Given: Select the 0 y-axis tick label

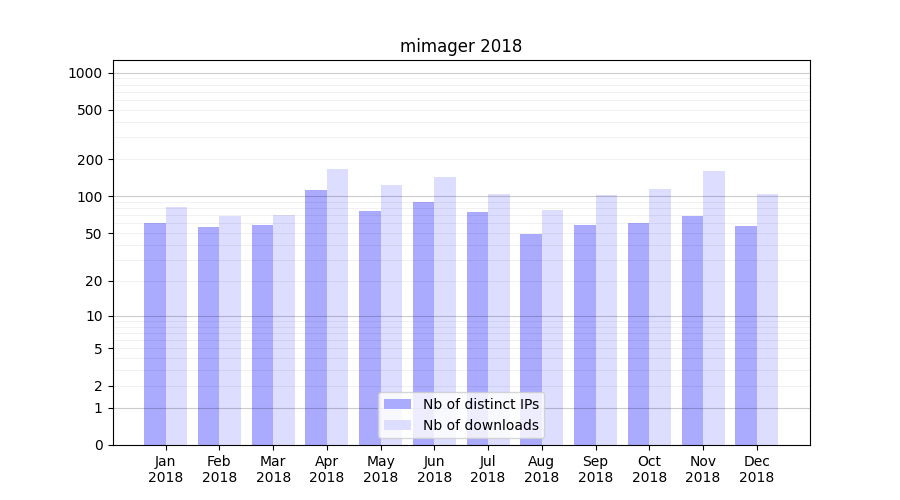Looking at the screenshot, I should pos(98,445).
